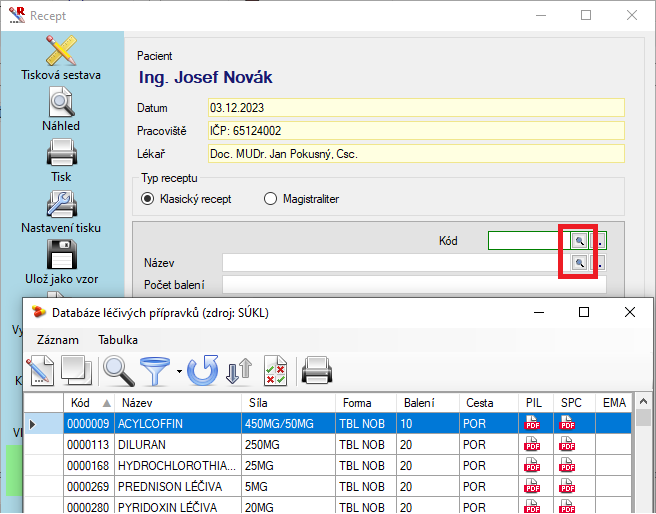The width and height of the screenshot is (656, 514).
Task: Click the search magnifier toolbar icon
Action: [119, 371]
